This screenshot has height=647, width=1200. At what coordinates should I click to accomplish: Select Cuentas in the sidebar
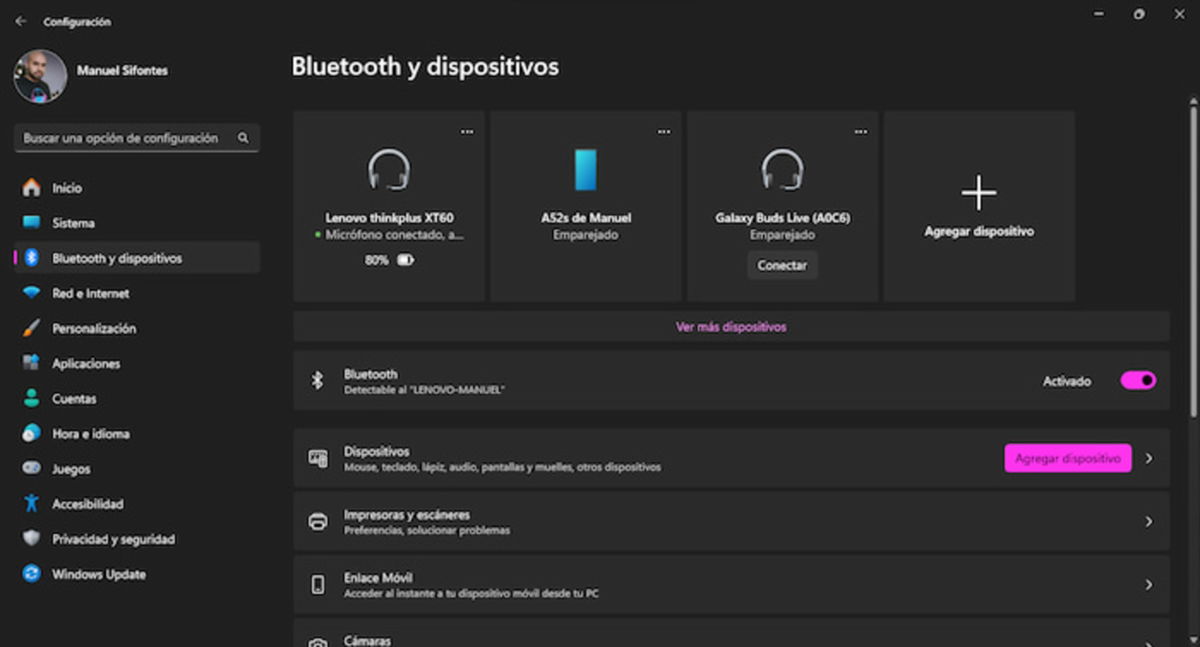(31, 398)
